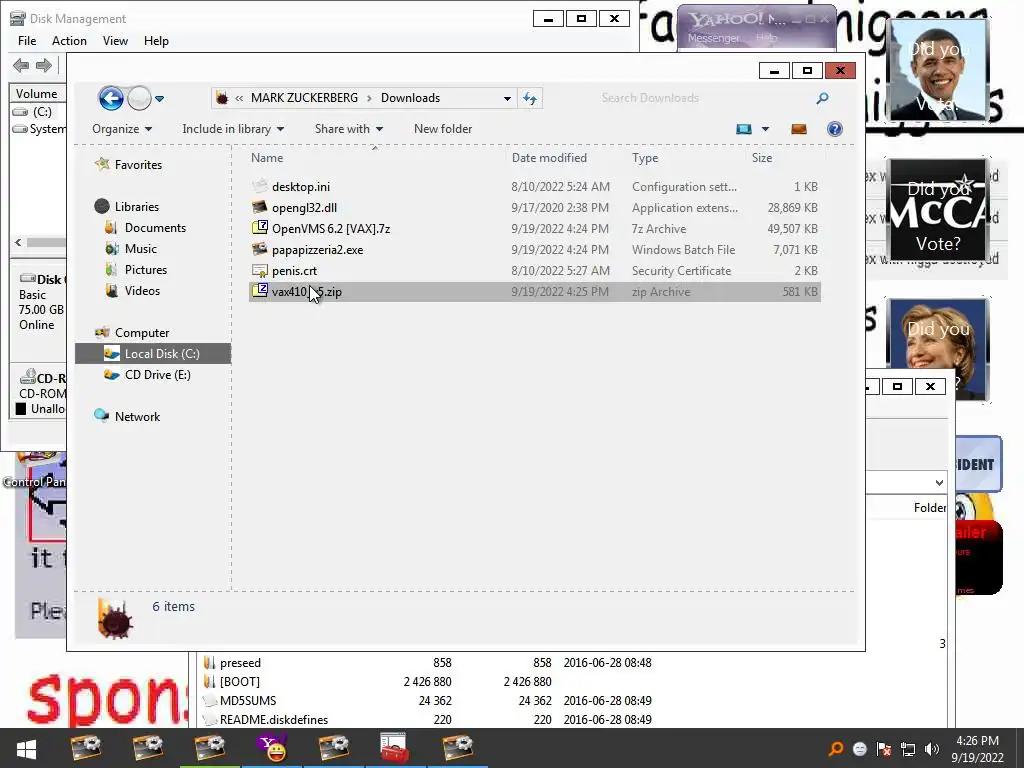1024x768 pixels.
Task: Click Explorer's greyed Forward arrow button
Action: click(139, 99)
